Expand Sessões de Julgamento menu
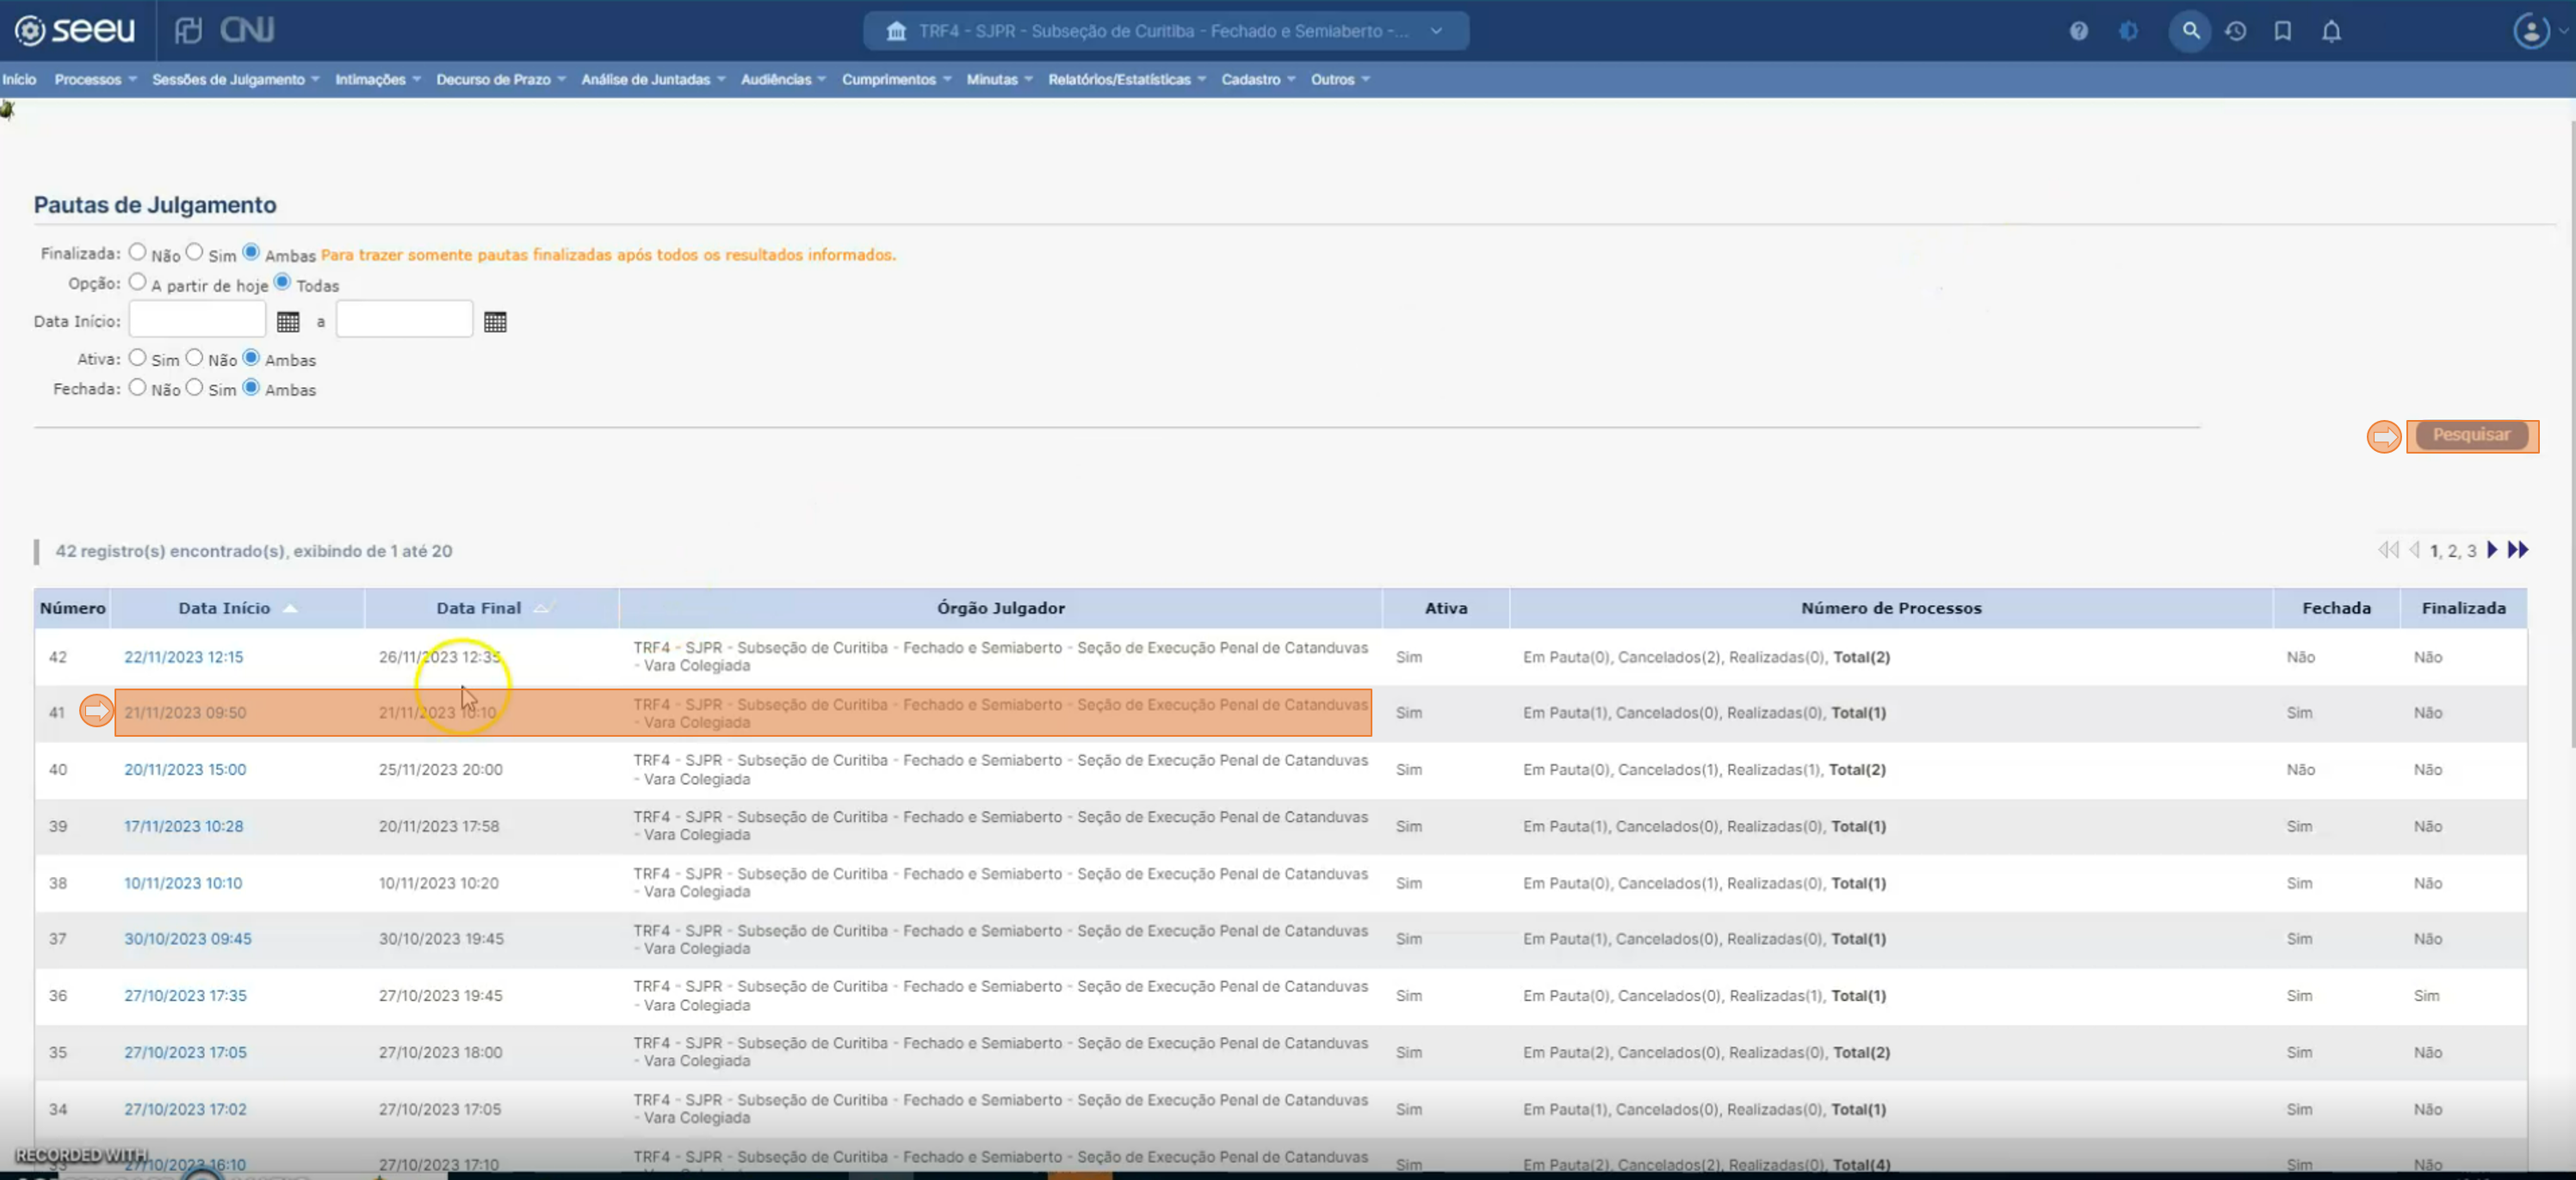 pos(235,80)
